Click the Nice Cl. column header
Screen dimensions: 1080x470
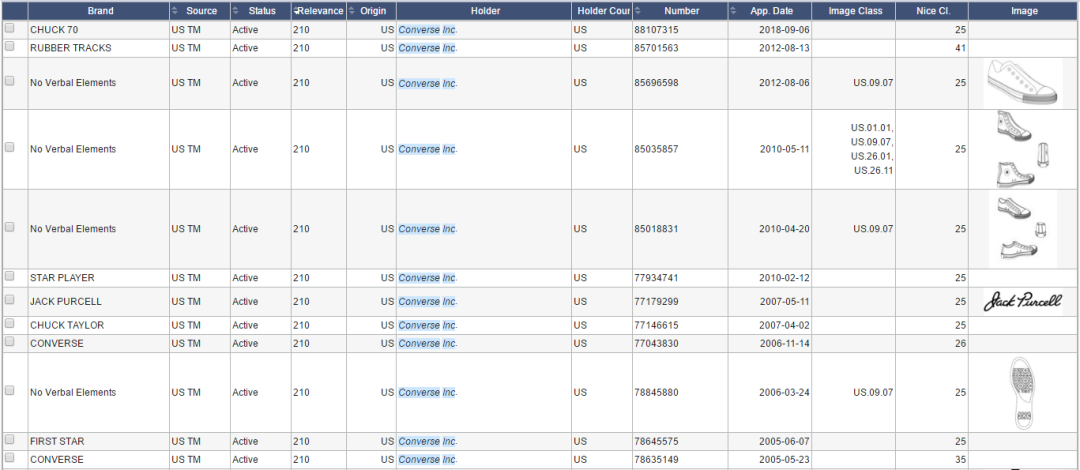tap(933, 11)
